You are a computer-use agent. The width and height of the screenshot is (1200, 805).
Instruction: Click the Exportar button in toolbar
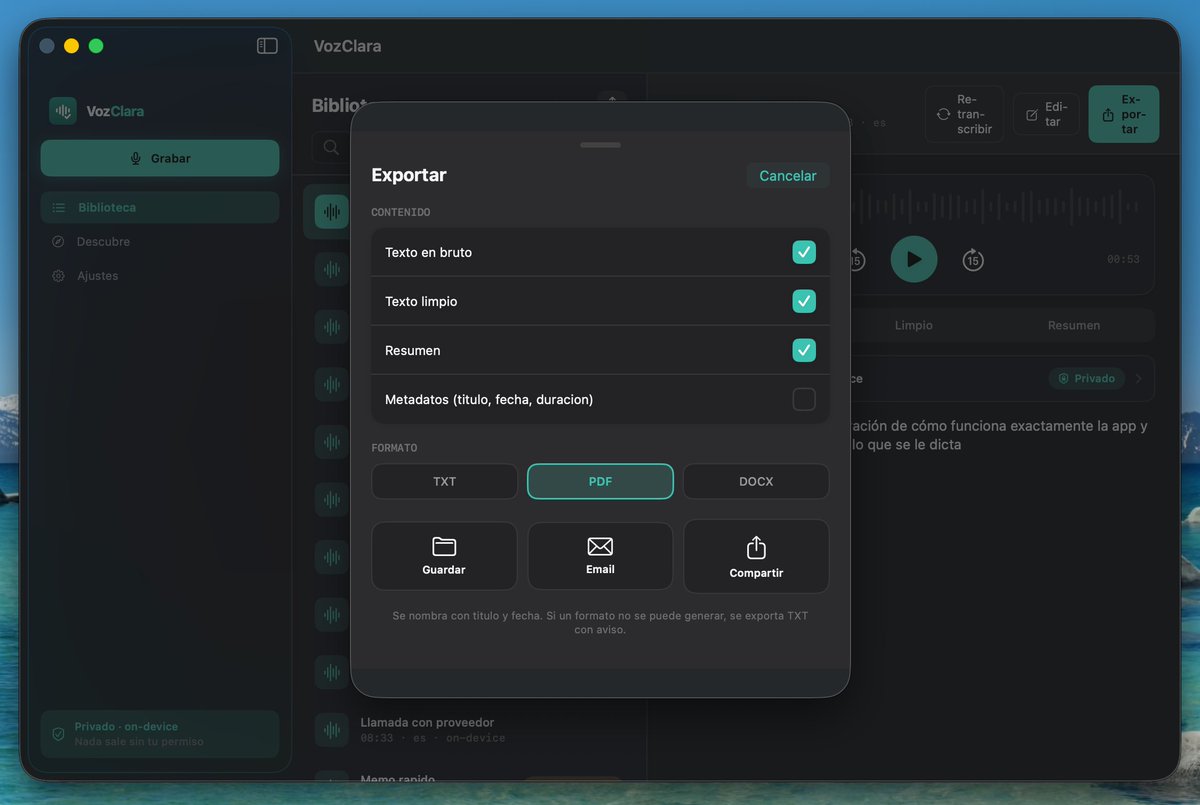(x=1123, y=114)
